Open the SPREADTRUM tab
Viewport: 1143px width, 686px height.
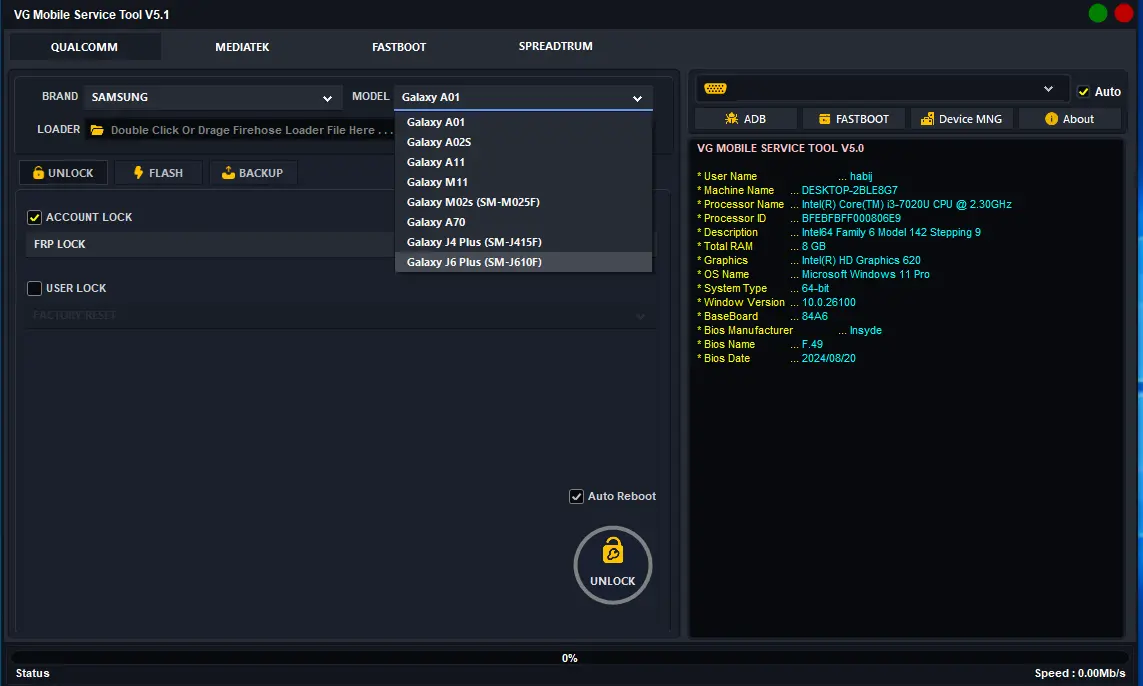[x=555, y=46]
